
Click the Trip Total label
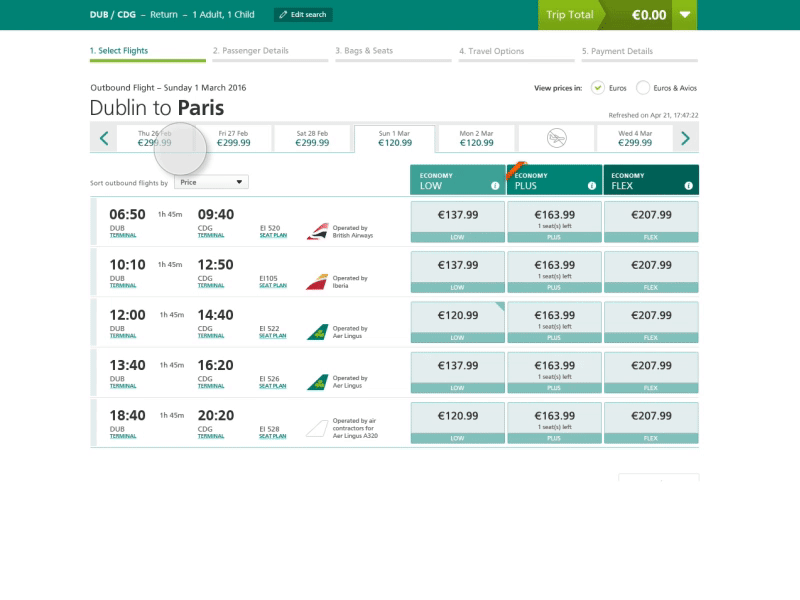tap(569, 15)
